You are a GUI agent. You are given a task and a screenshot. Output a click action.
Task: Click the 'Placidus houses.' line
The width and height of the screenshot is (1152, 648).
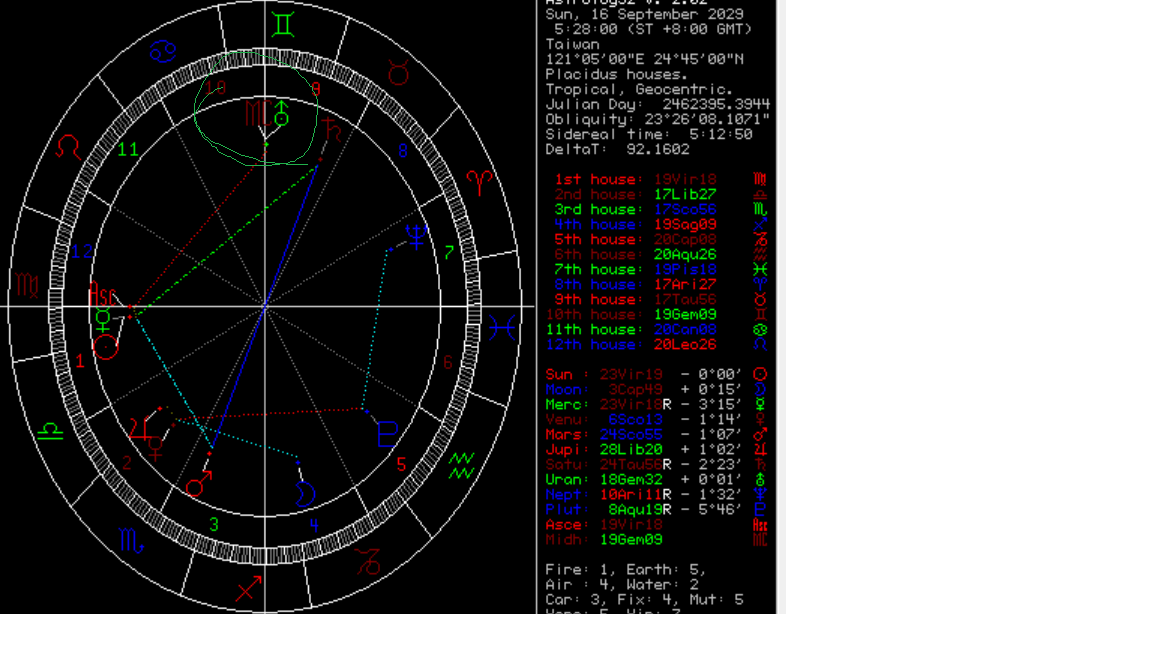[616, 74]
